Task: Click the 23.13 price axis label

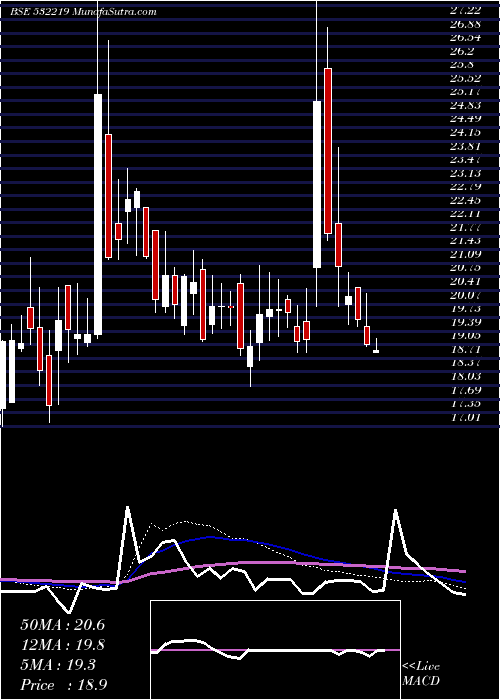Action: (x=465, y=173)
